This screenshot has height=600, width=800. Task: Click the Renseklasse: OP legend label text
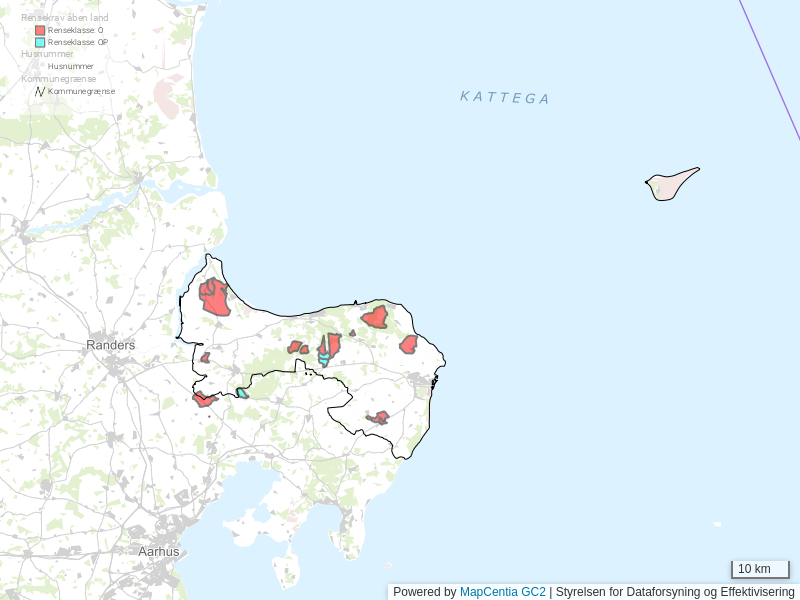coord(78,43)
